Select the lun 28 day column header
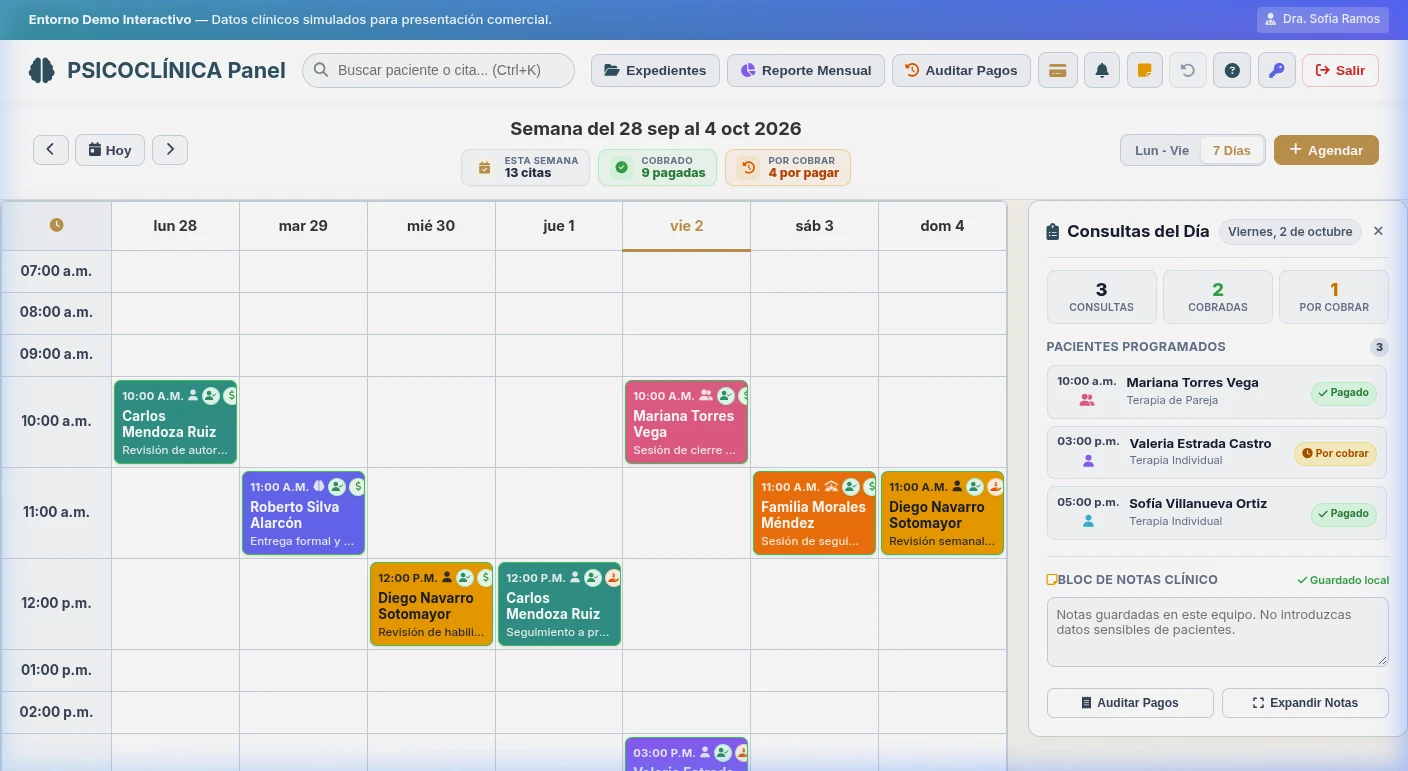1408x771 pixels. pos(175,226)
